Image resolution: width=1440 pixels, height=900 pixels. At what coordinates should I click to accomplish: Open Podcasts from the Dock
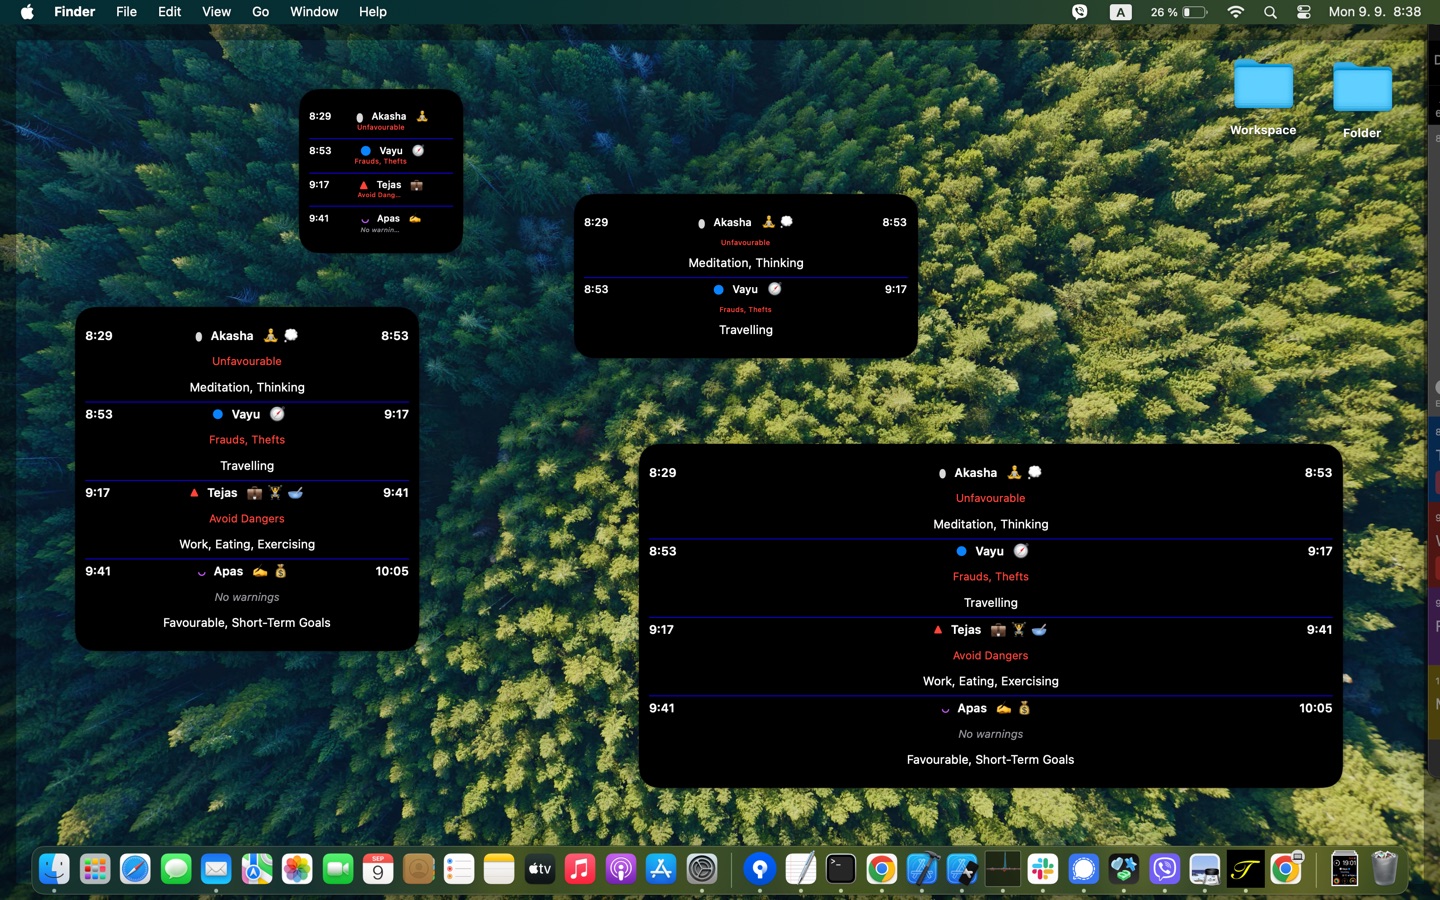pos(621,869)
